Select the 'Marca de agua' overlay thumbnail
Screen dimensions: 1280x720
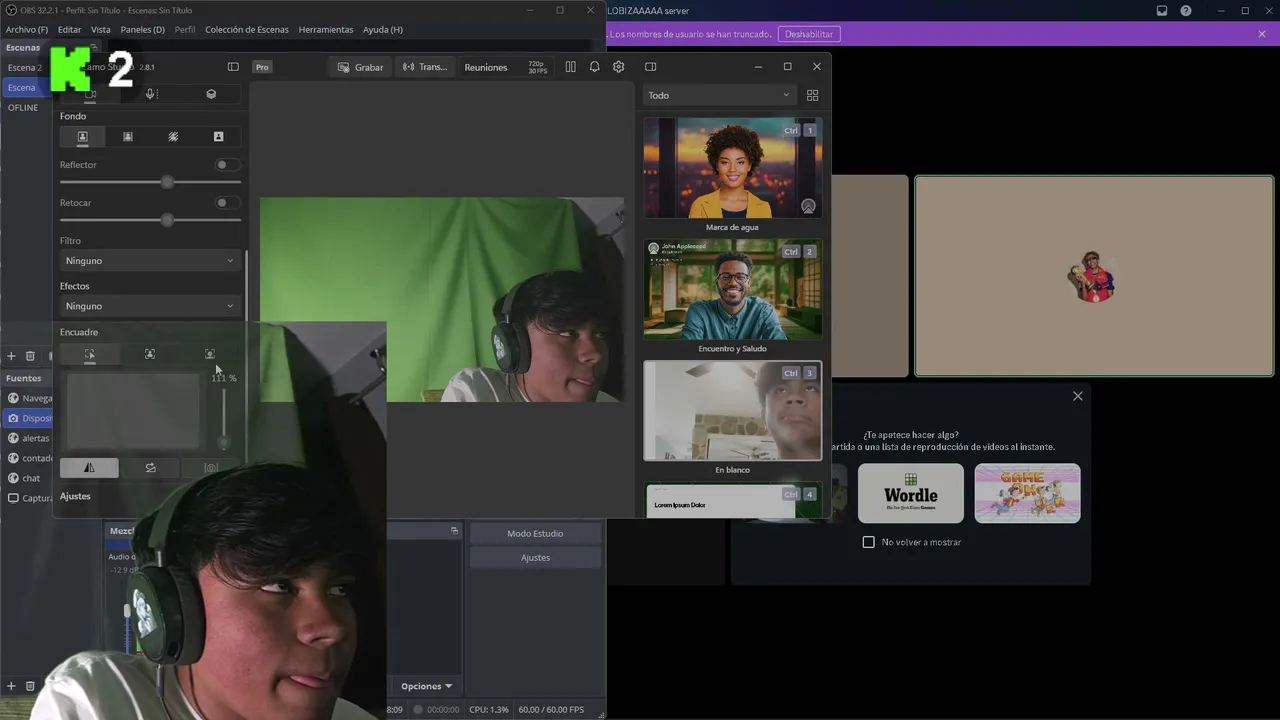click(733, 168)
